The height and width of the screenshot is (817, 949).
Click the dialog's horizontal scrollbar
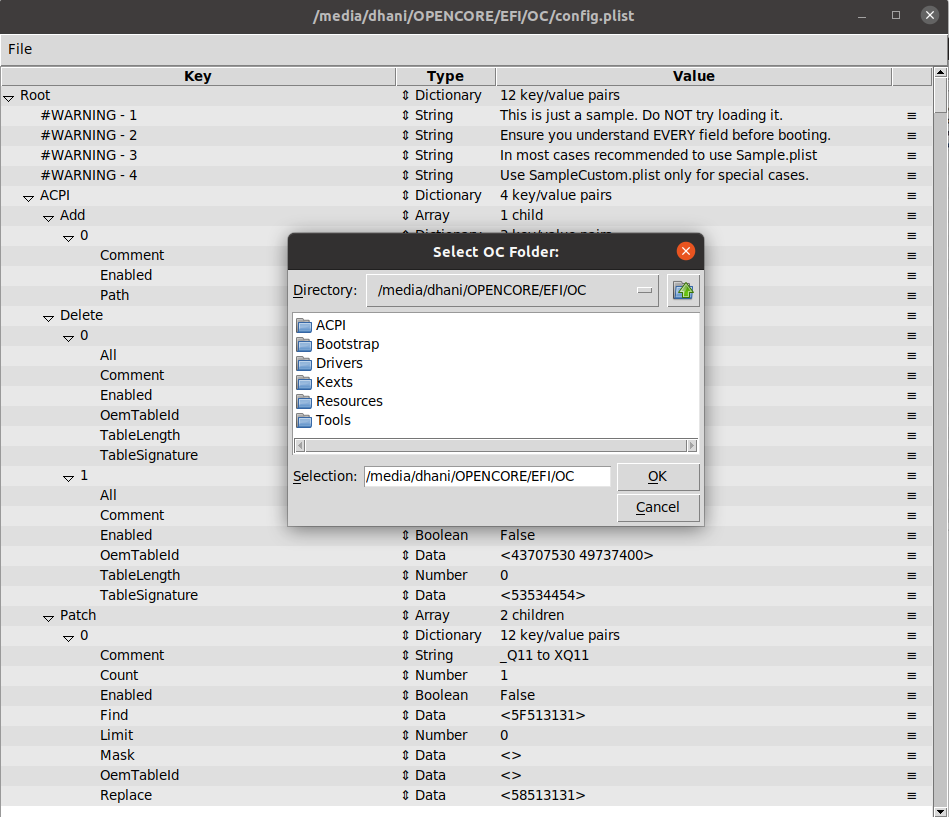(496, 446)
